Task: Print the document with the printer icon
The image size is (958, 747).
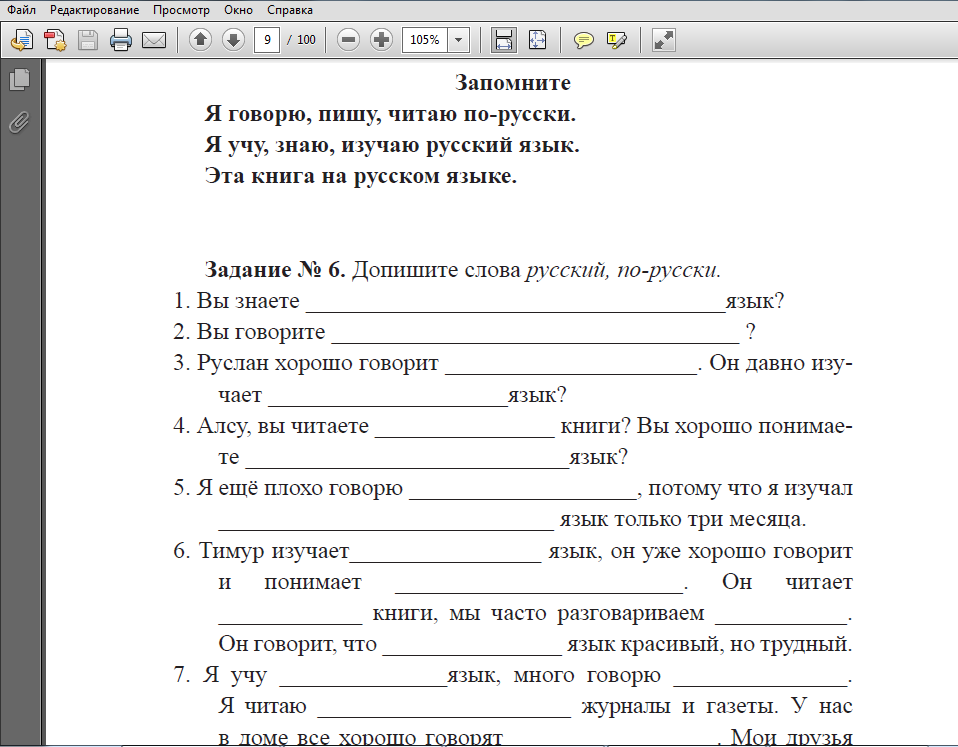Action: 121,40
